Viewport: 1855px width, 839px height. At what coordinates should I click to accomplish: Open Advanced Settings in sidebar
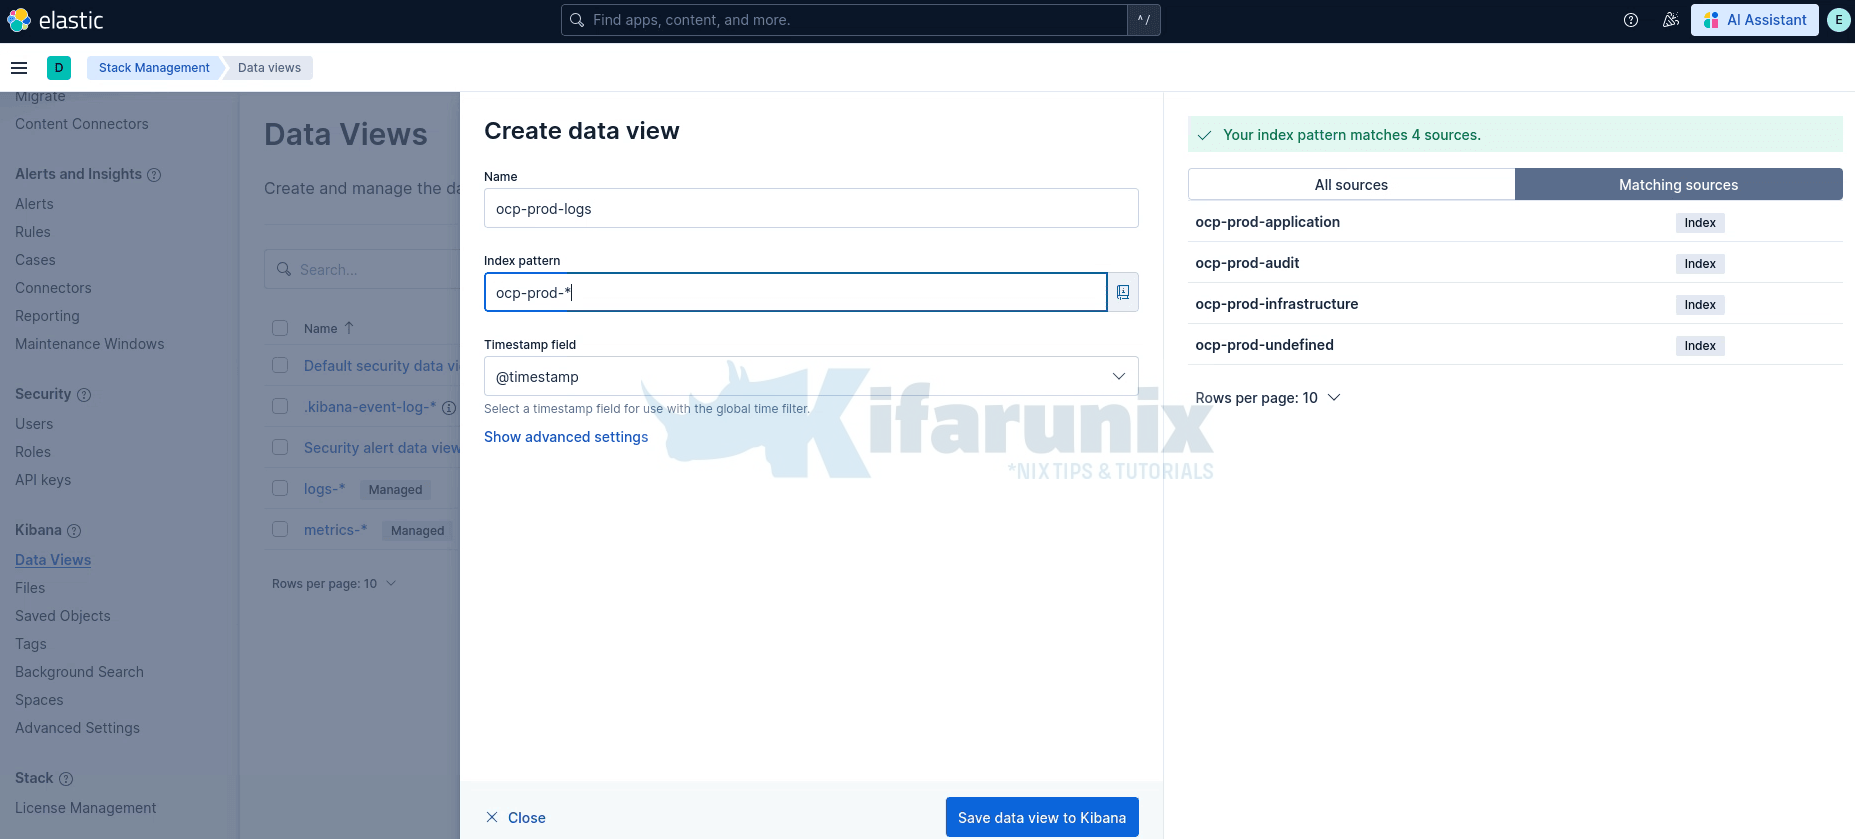point(77,728)
